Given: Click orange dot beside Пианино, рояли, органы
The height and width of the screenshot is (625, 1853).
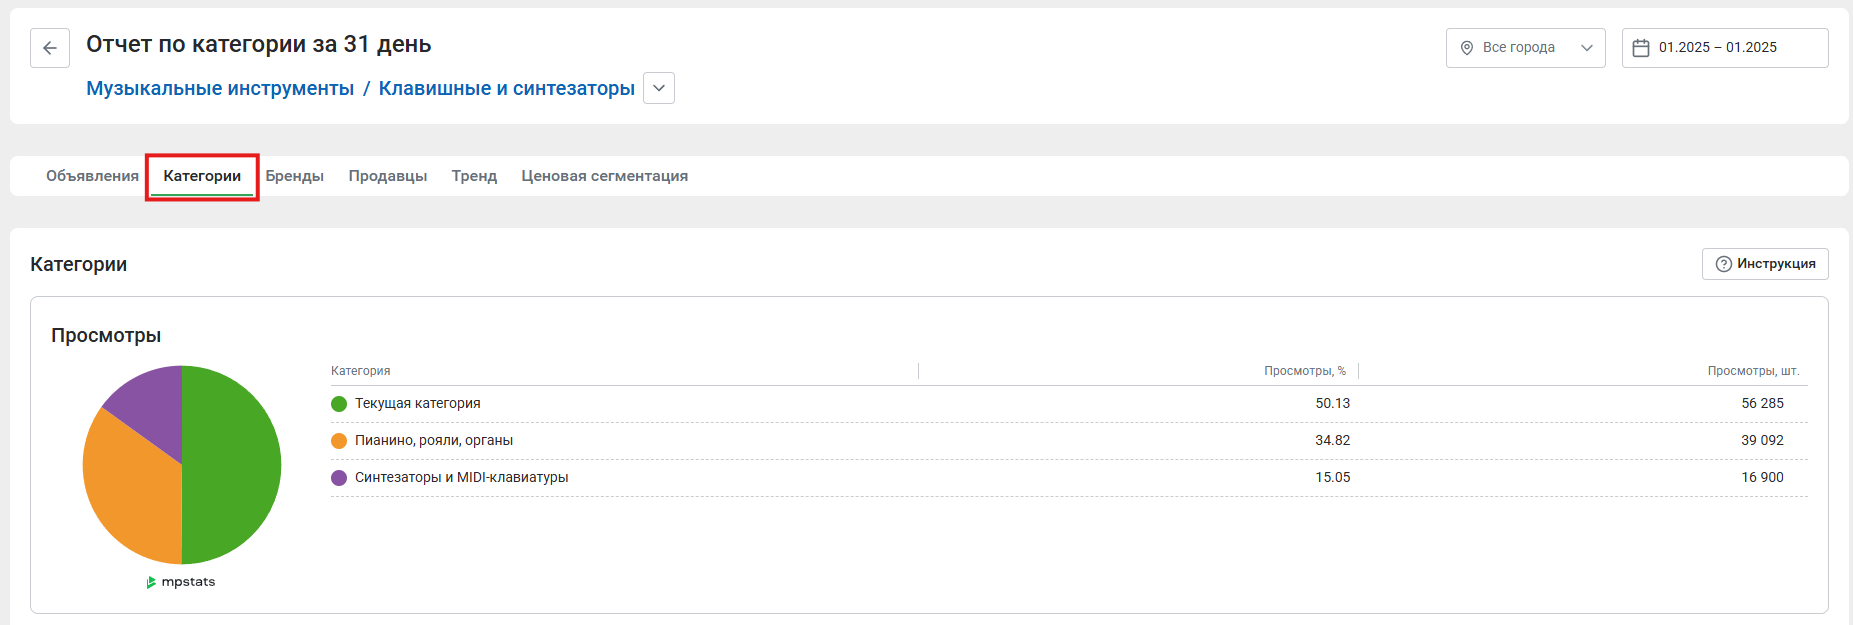Looking at the screenshot, I should (339, 441).
